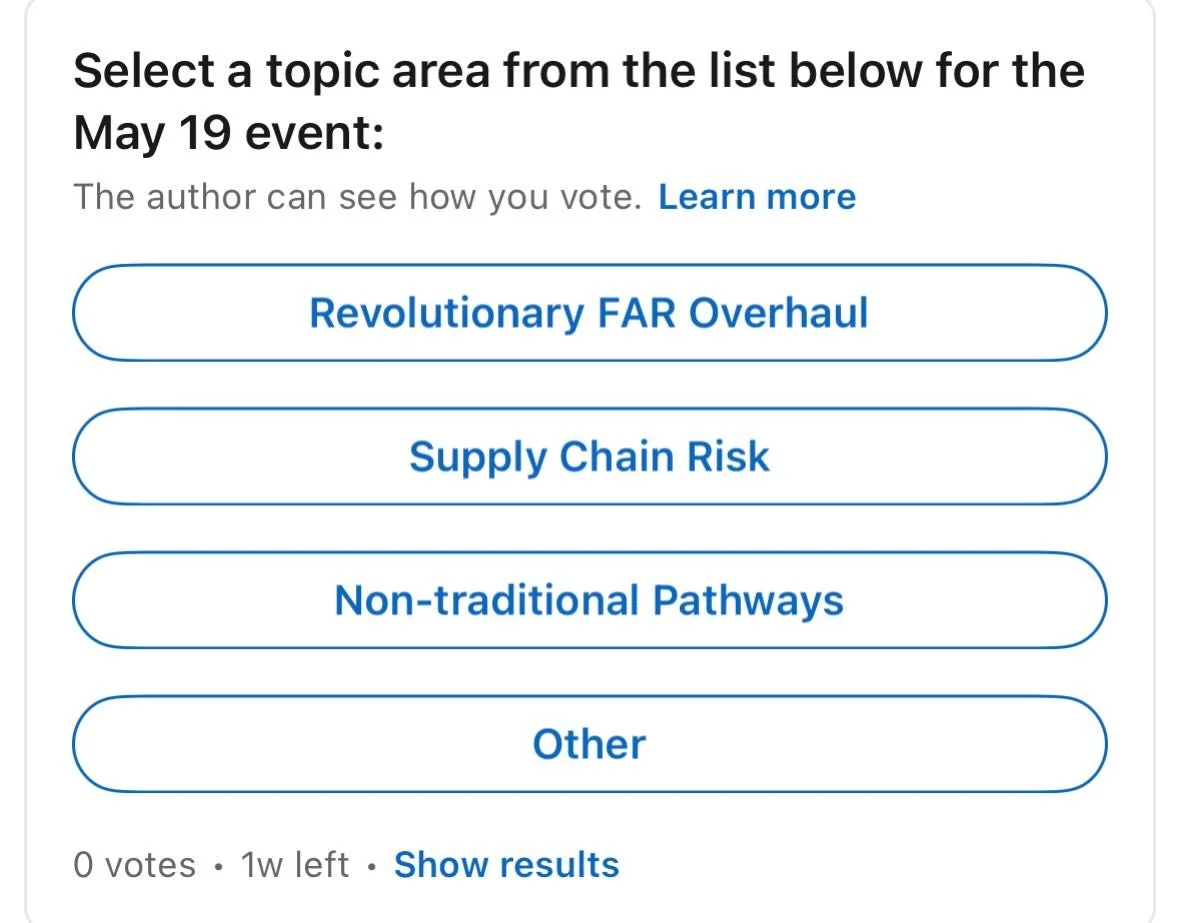Click the 1w left time remaining label

(x=295, y=864)
